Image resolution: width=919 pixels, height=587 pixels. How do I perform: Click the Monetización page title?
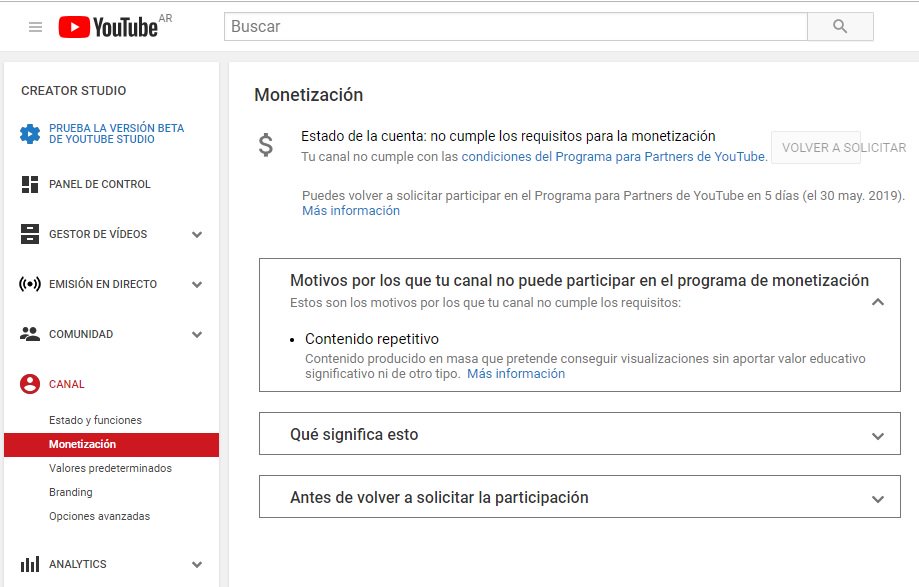click(309, 95)
